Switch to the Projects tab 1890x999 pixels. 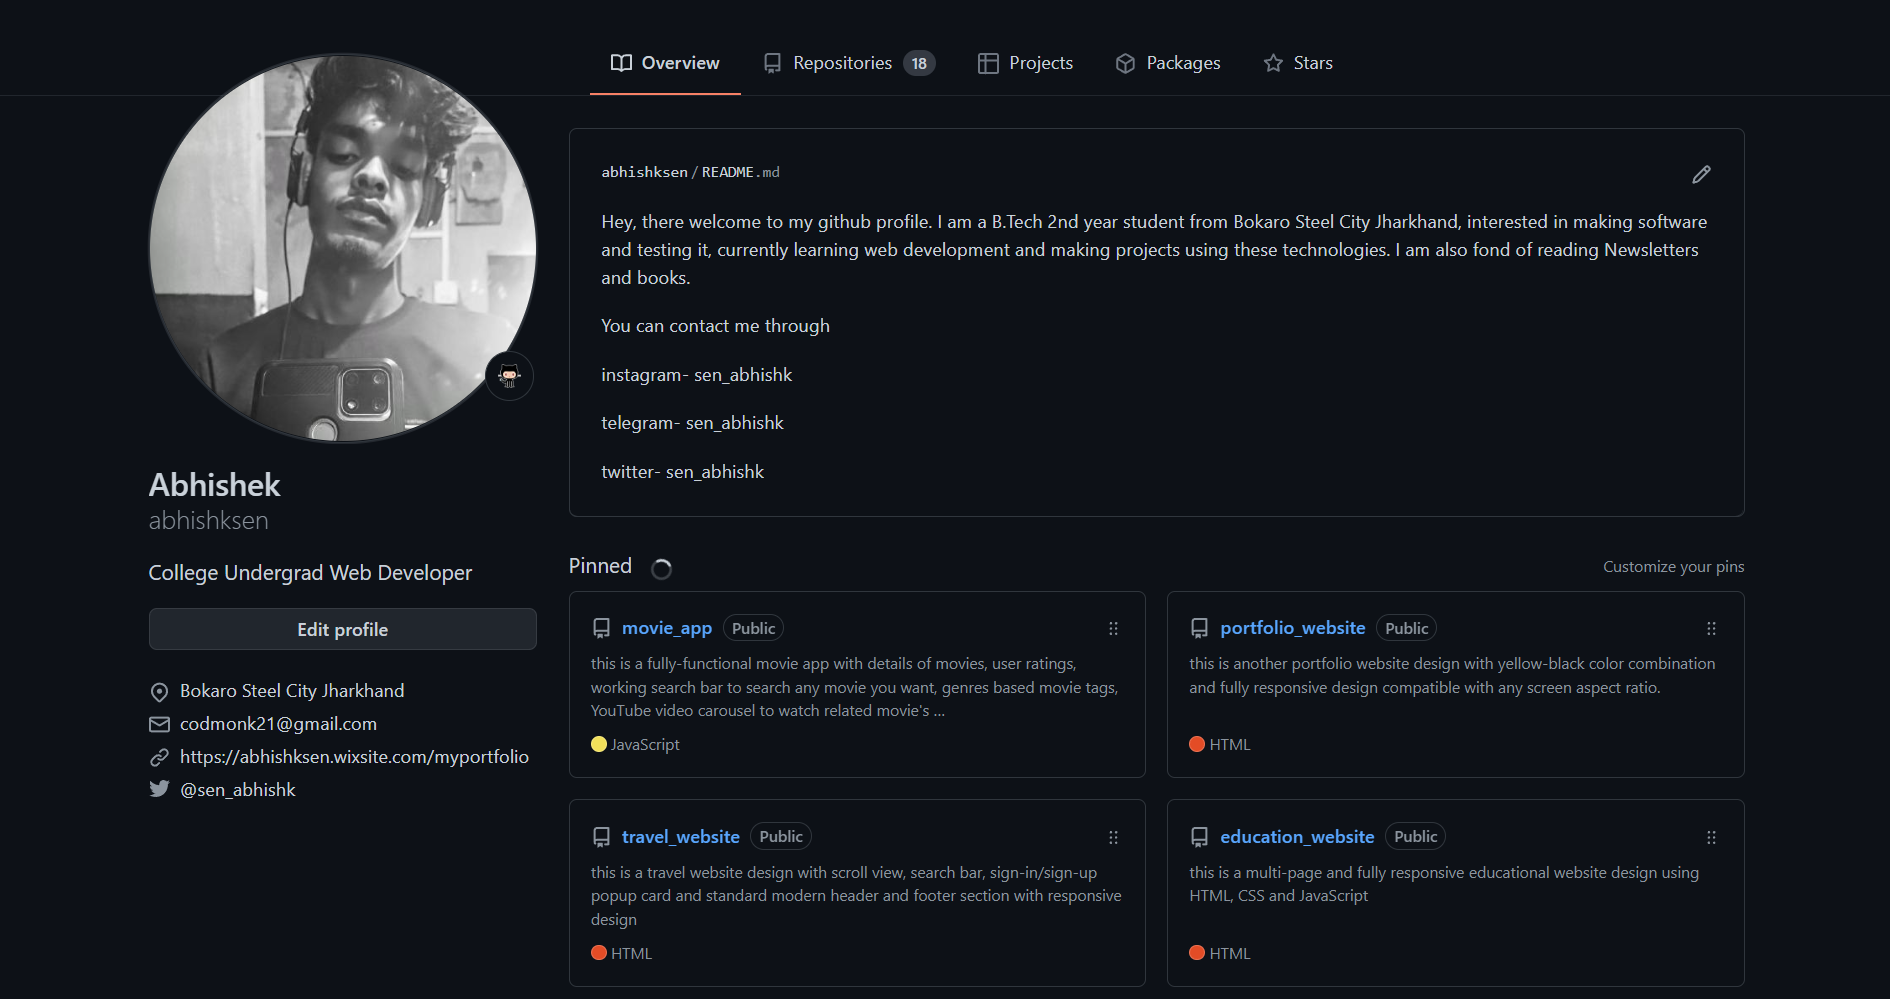1025,63
